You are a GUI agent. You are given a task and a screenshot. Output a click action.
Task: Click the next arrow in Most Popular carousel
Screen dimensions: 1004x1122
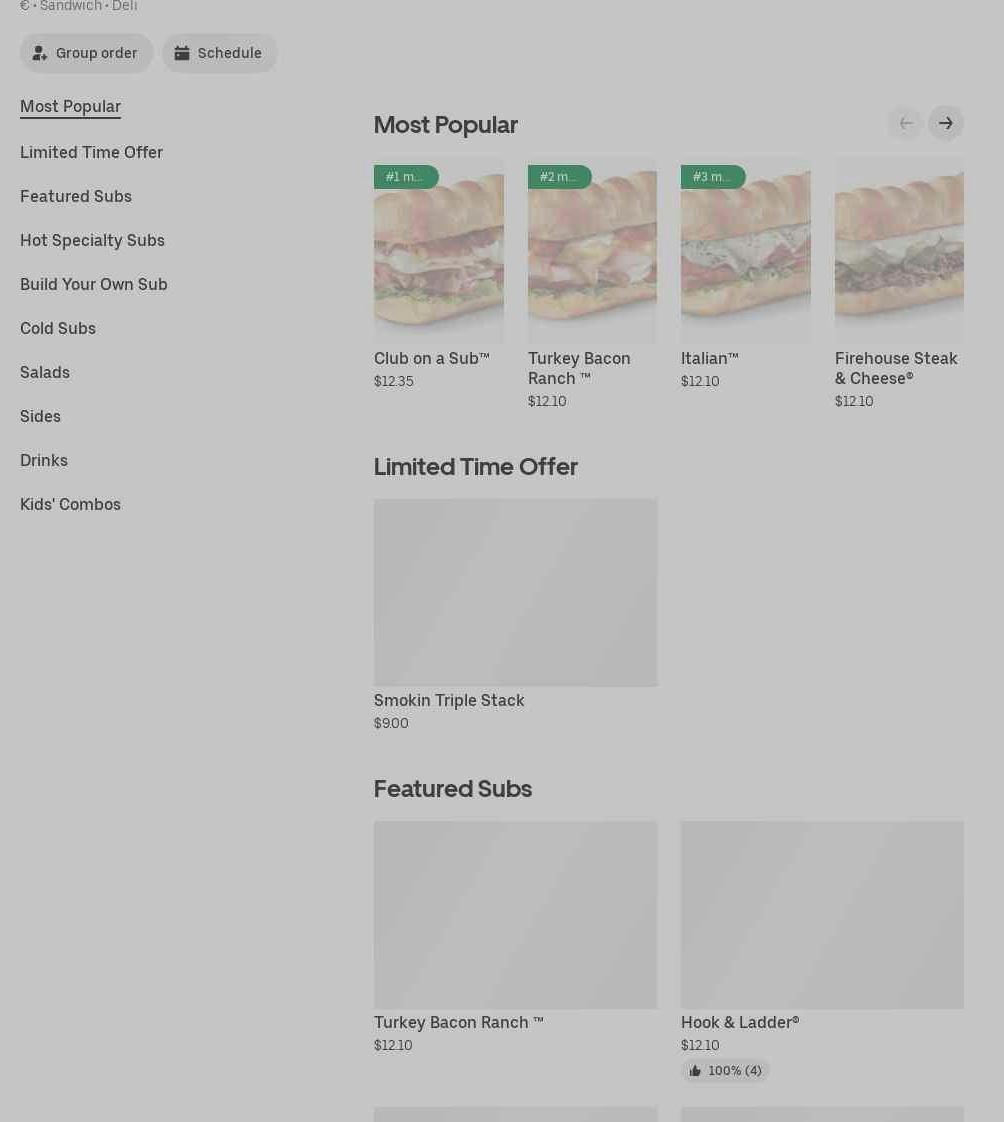click(x=945, y=123)
